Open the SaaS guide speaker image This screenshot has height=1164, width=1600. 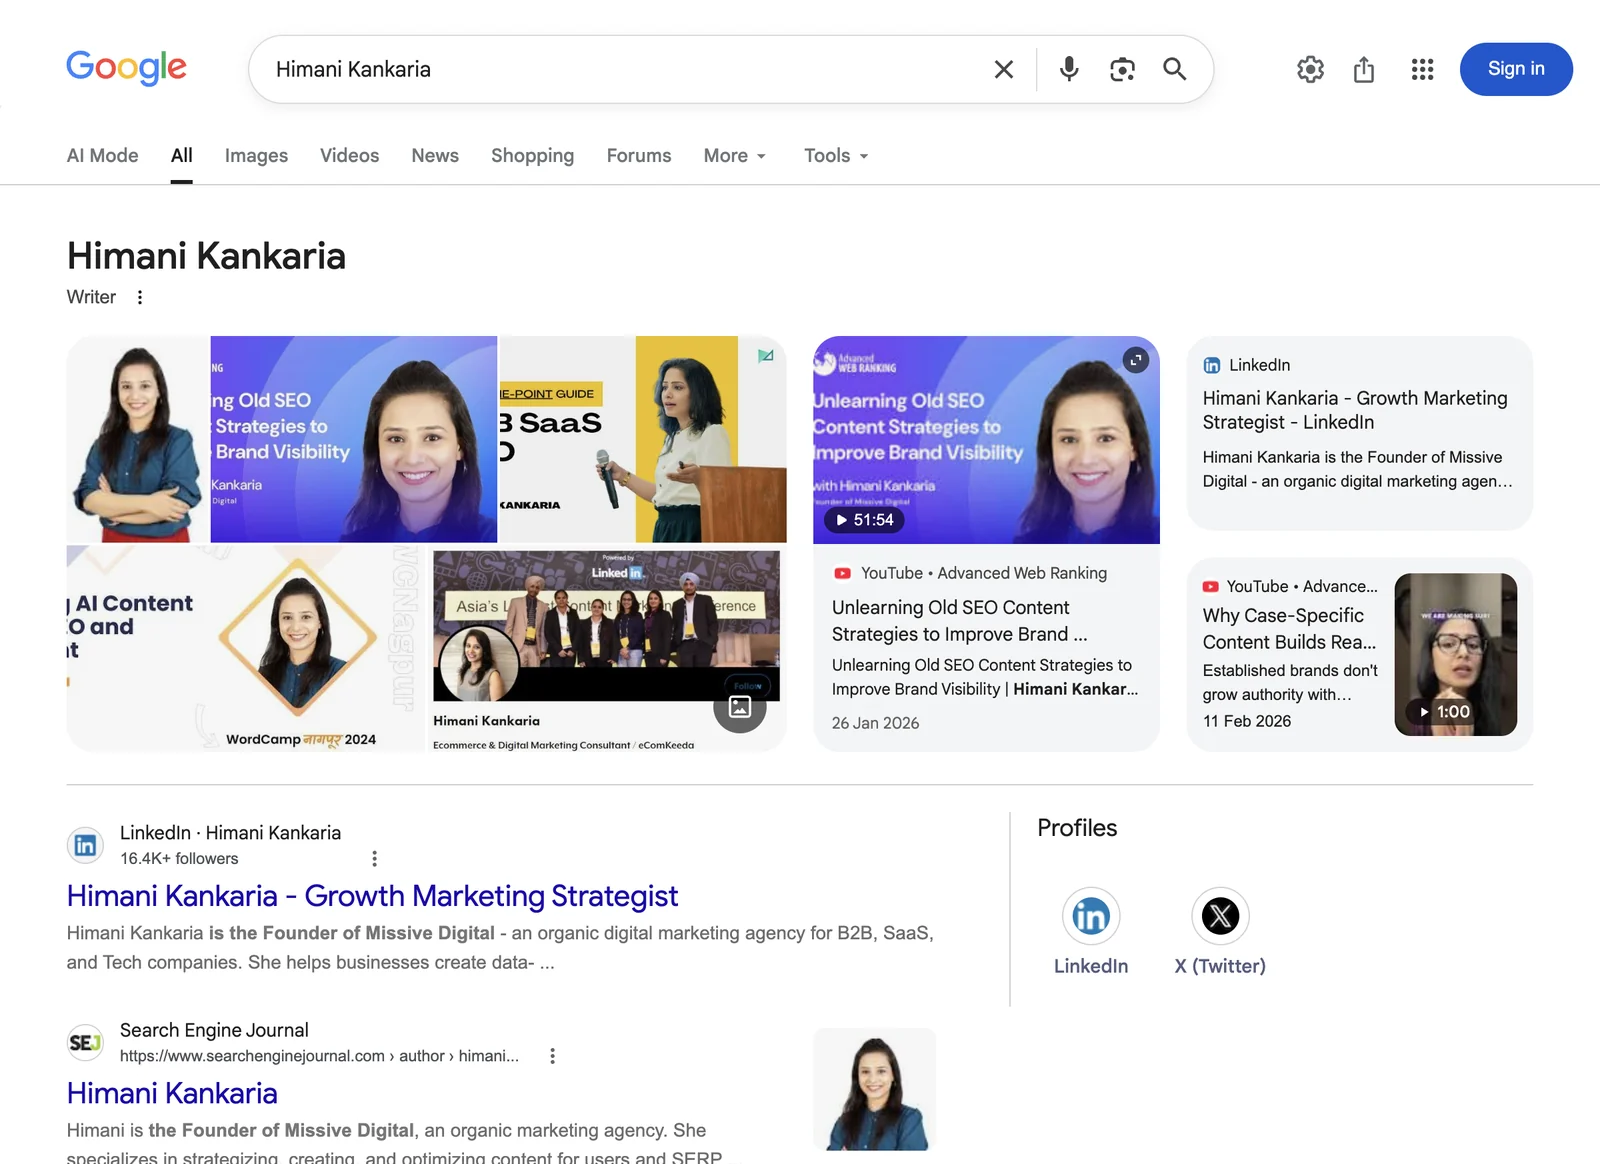643,439
